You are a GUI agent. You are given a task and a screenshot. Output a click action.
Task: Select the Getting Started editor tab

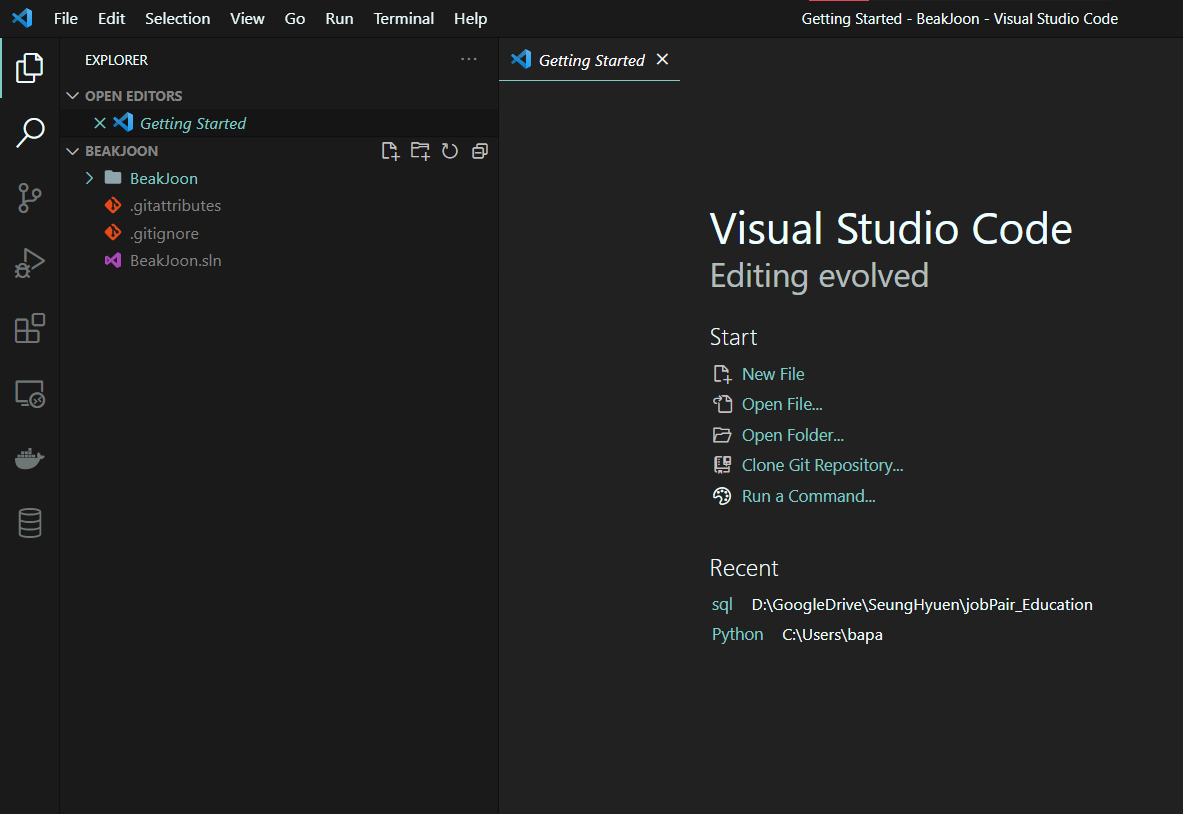589,60
